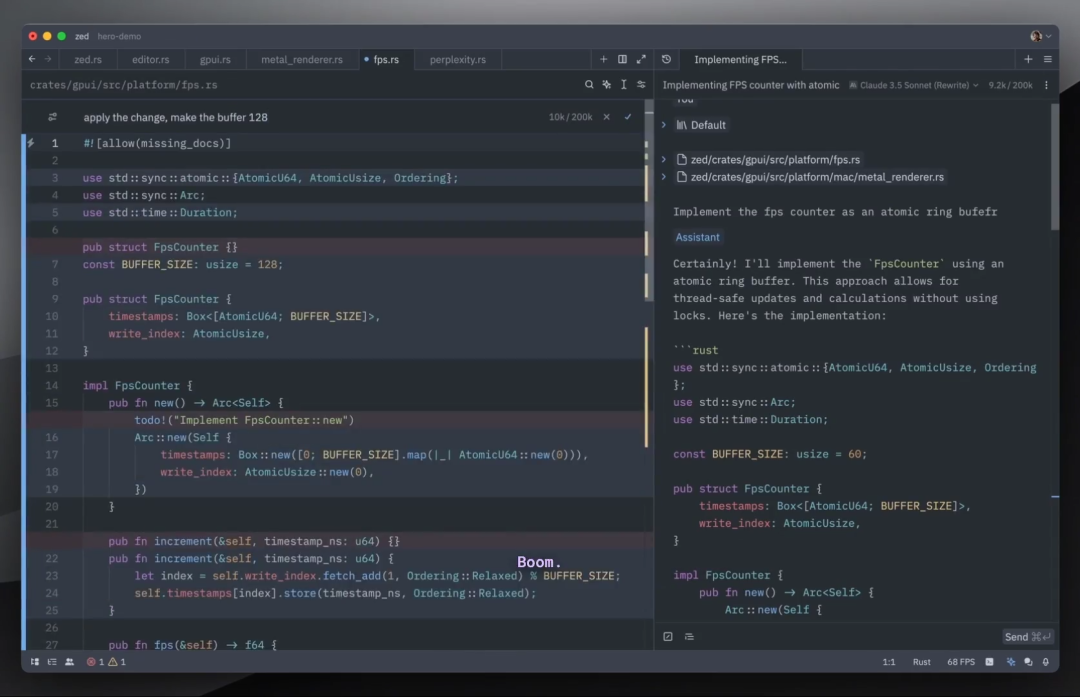Toggle the outline panel in status bar
Image resolution: width=1080 pixels, height=697 pixels.
pos(52,661)
